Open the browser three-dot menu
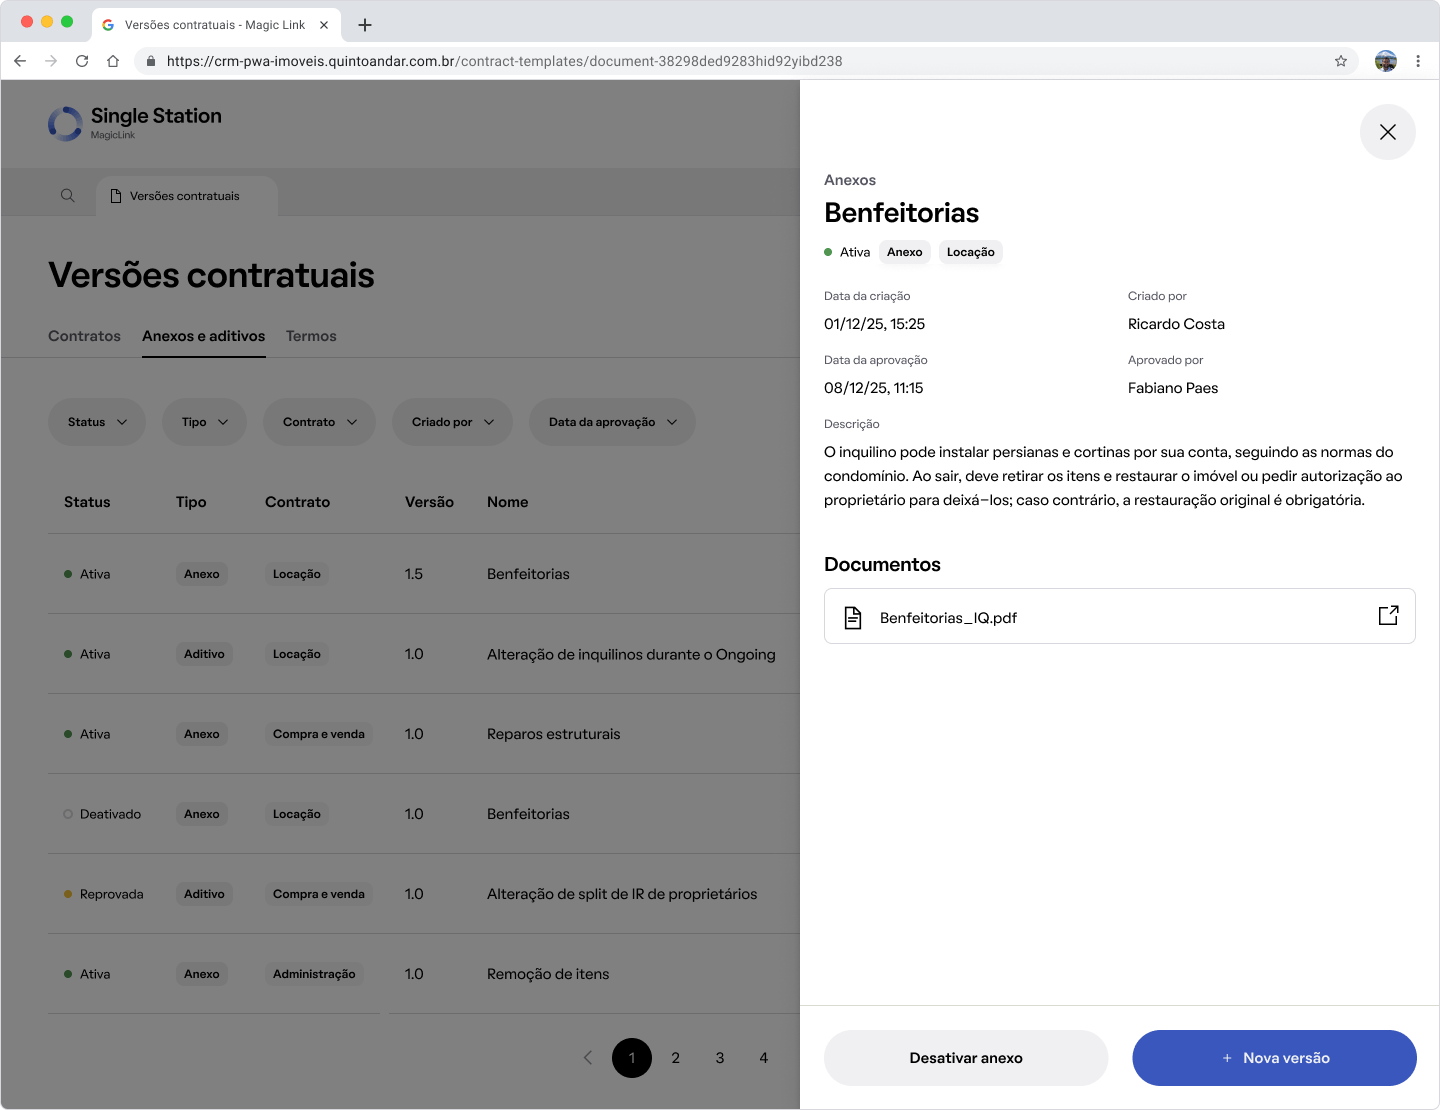 tap(1418, 61)
